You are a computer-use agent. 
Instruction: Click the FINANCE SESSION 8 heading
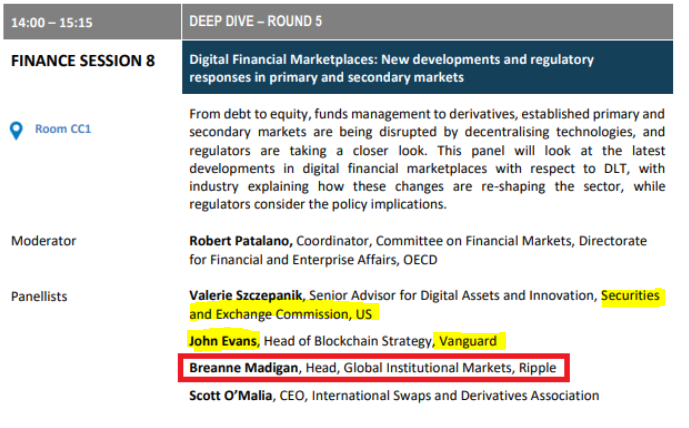83,61
